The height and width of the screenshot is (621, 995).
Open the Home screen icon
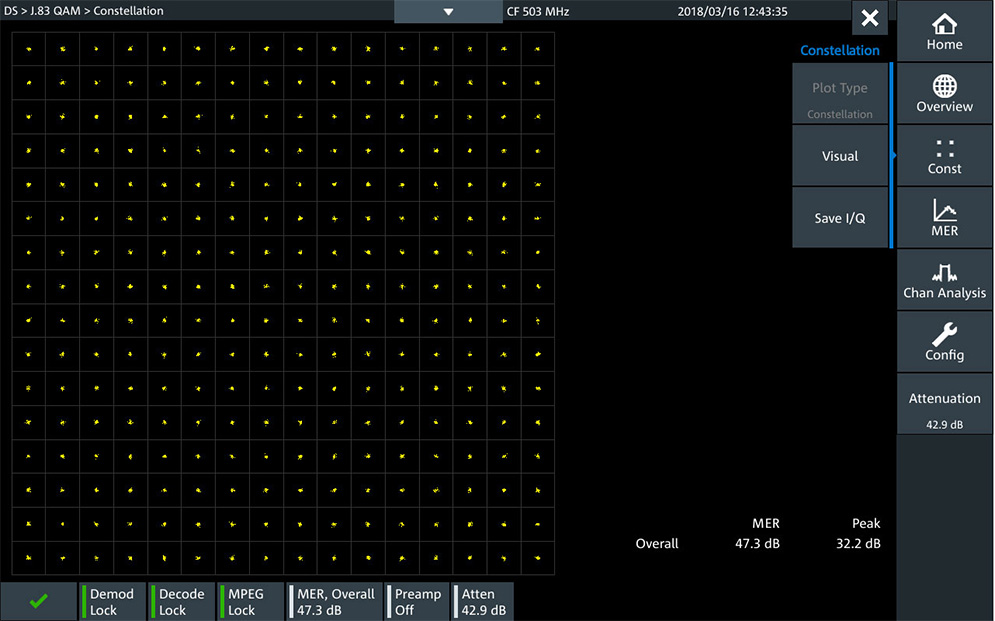click(x=944, y=31)
